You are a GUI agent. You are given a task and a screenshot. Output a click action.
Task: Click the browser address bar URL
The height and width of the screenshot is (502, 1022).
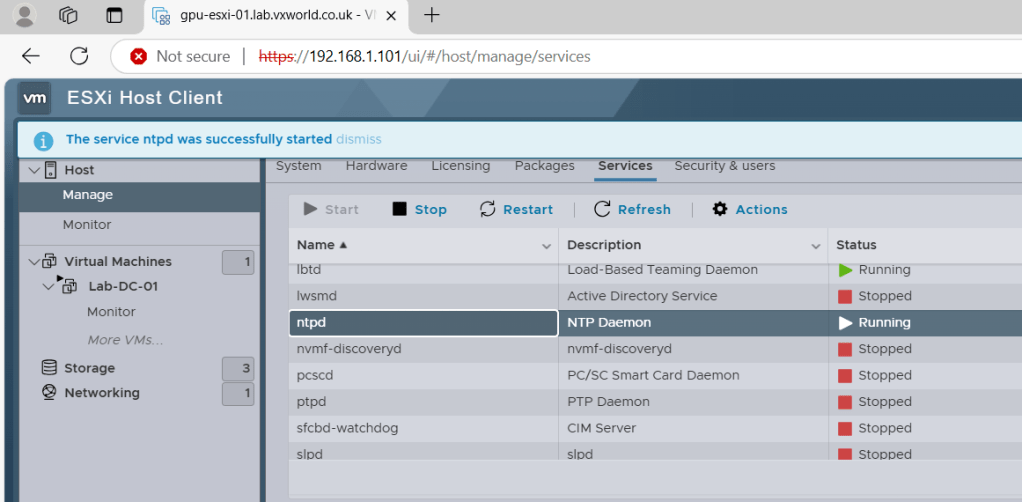point(450,57)
